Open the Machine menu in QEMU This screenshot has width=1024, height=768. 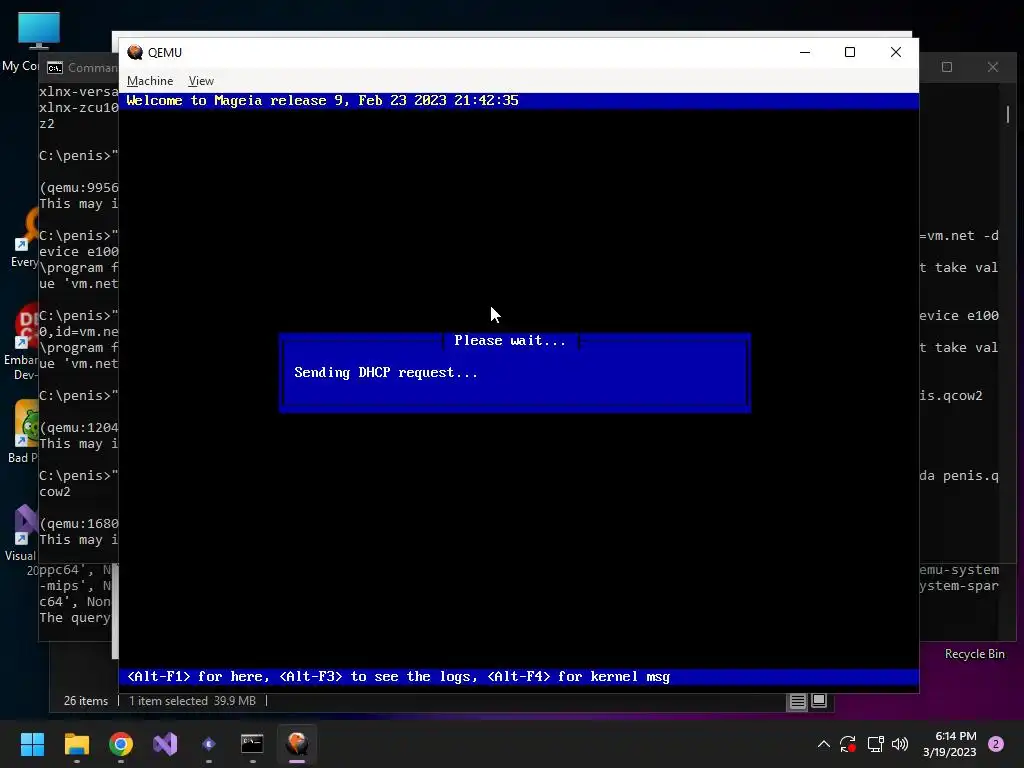click(x=150, y=81)
